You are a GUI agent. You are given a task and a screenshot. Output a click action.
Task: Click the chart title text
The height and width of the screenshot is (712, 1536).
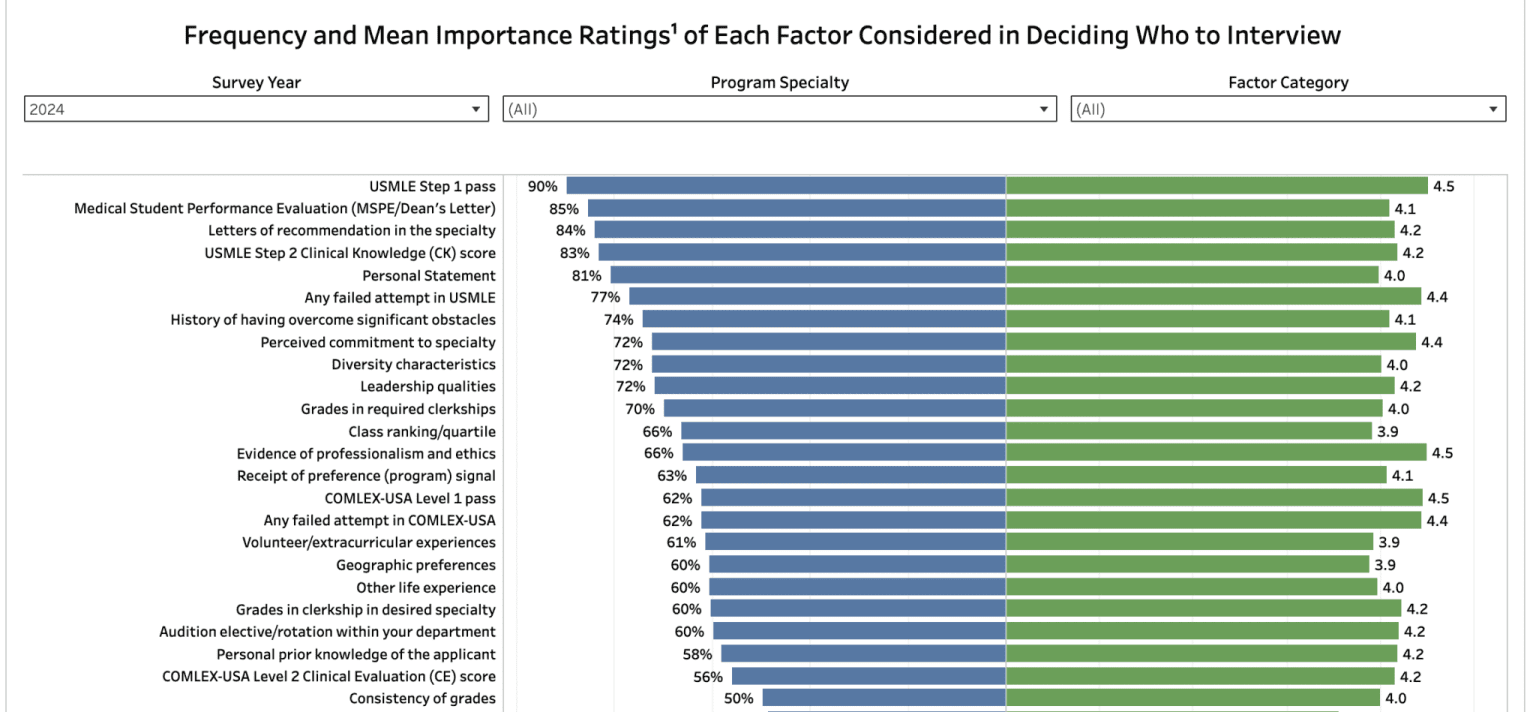768,34
